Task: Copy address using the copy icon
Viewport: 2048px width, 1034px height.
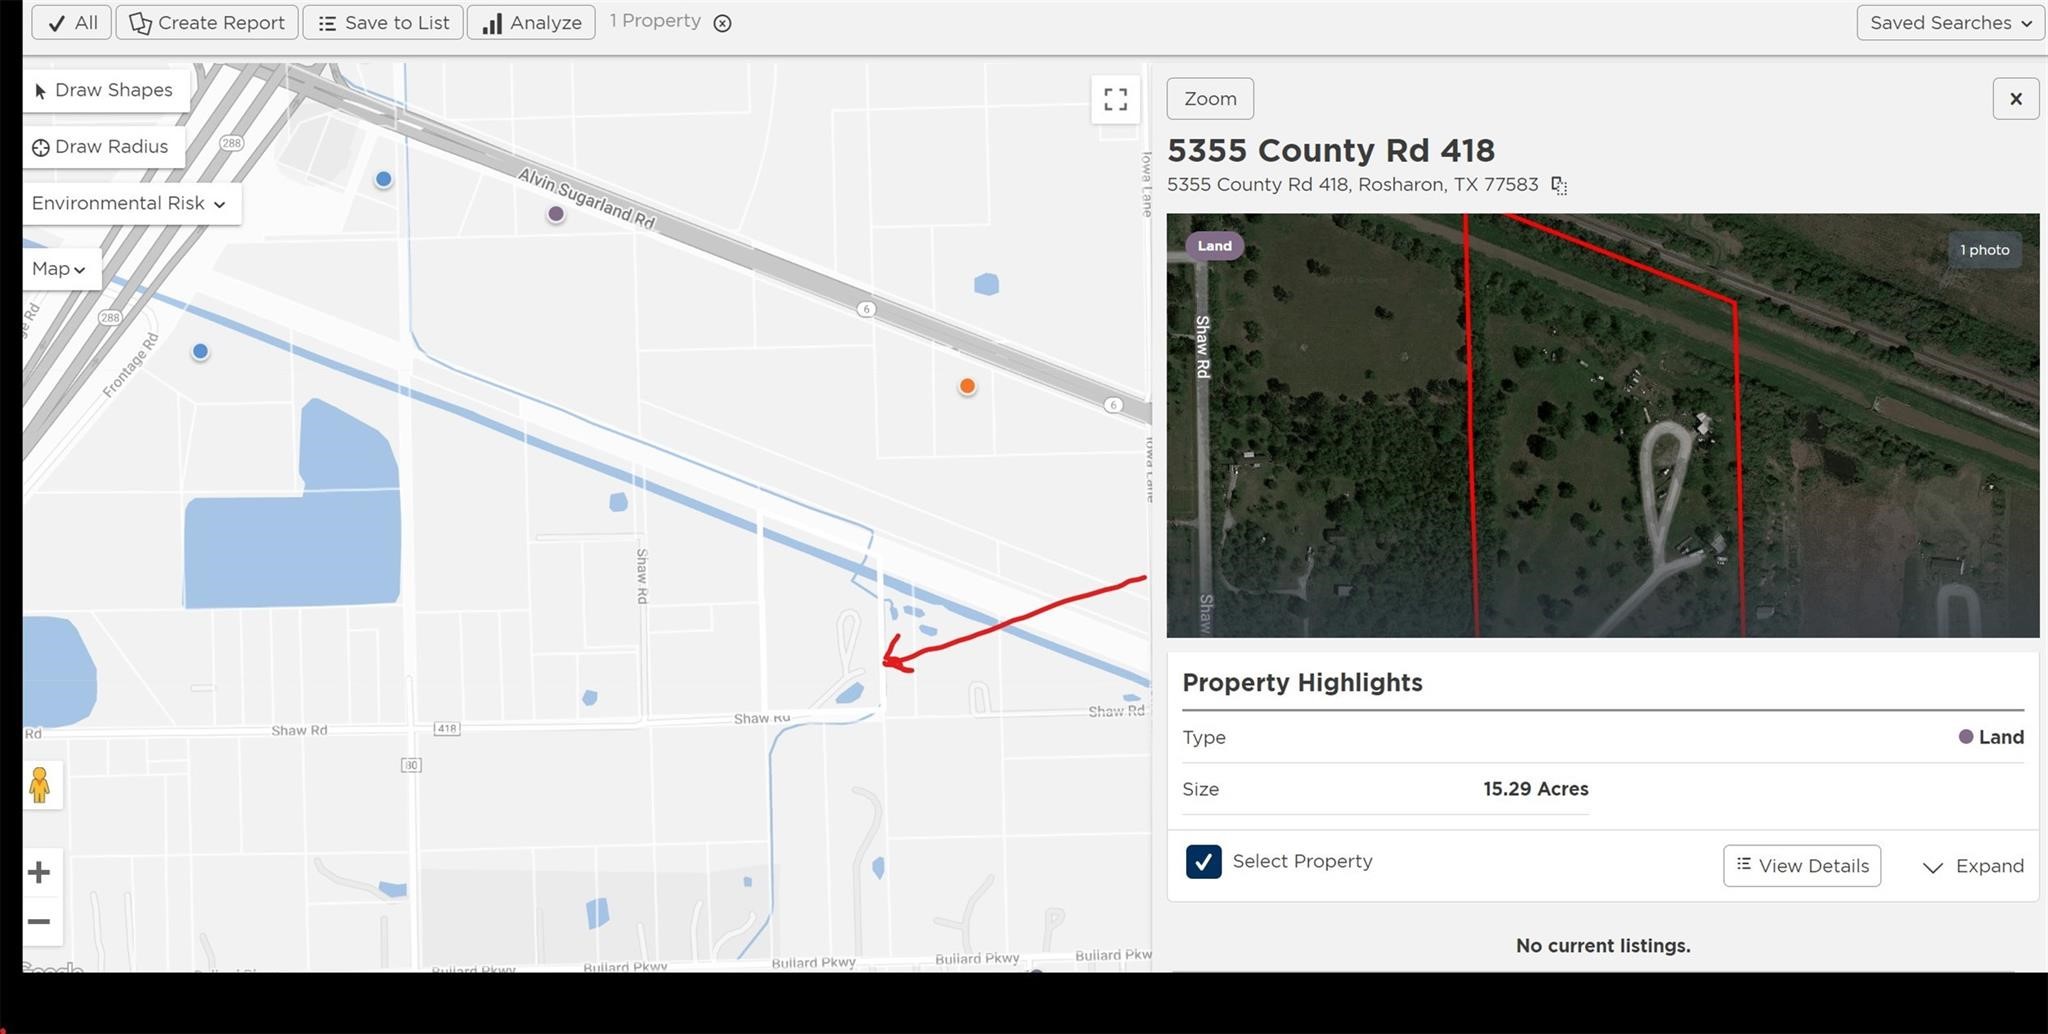Action: 1558,185
